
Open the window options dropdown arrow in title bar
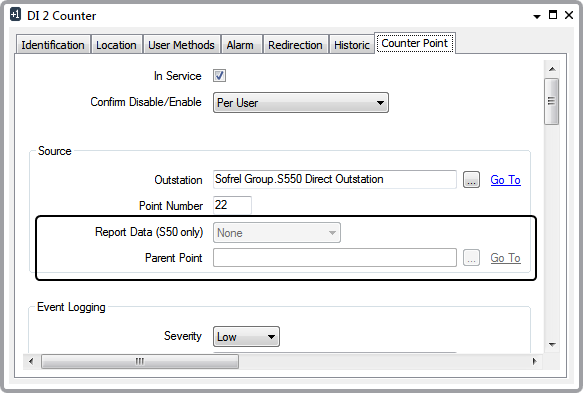click(x=537, y=16)
